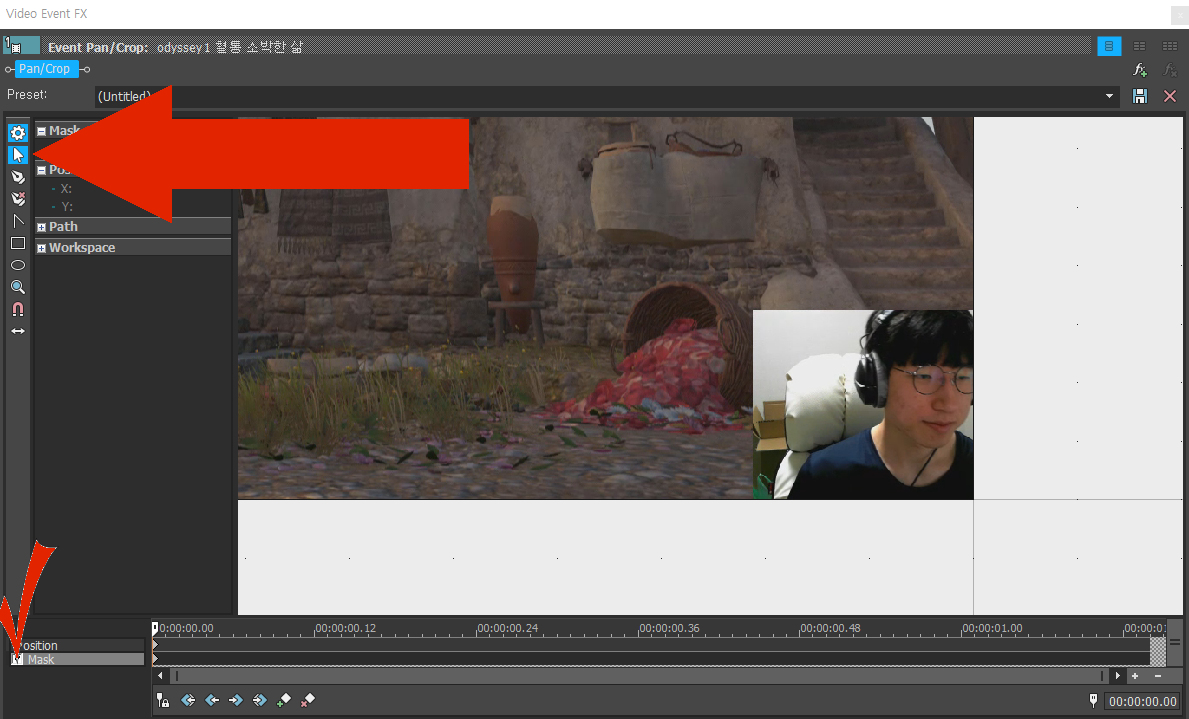Click the horizontal timeline scrollbar track
Screen dimensions: 1189x719
(x=638, y=676)
